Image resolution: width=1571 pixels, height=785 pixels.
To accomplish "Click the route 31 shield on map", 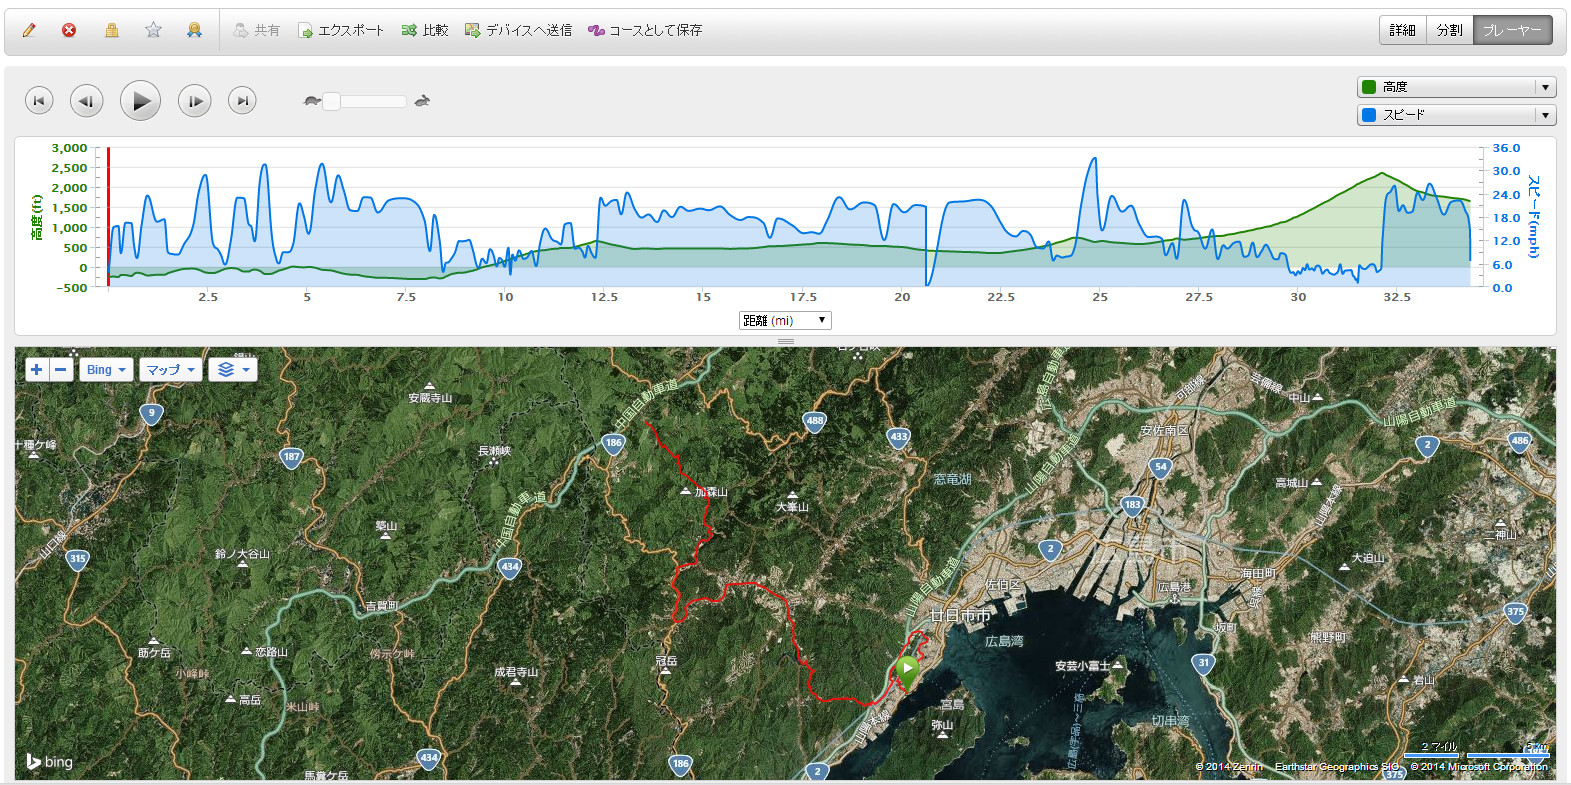I will [x=1203, y=663].
